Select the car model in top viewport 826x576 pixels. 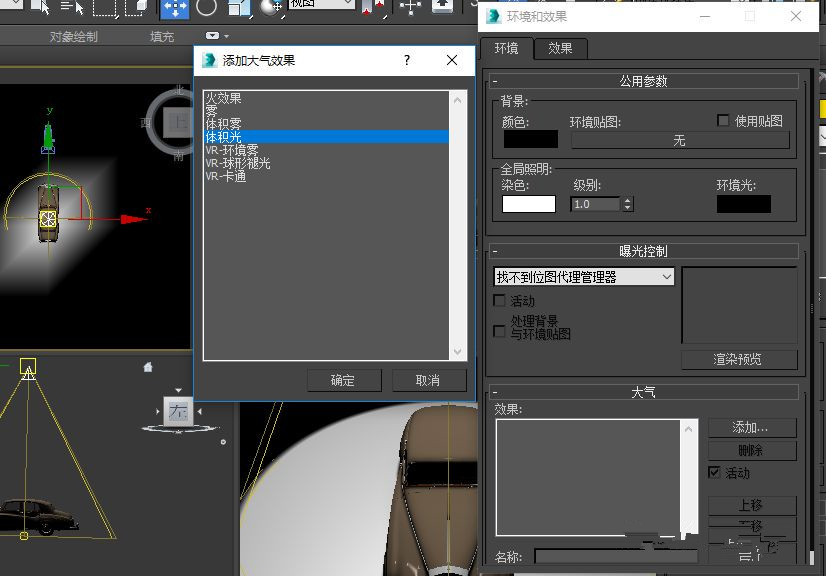48,213
